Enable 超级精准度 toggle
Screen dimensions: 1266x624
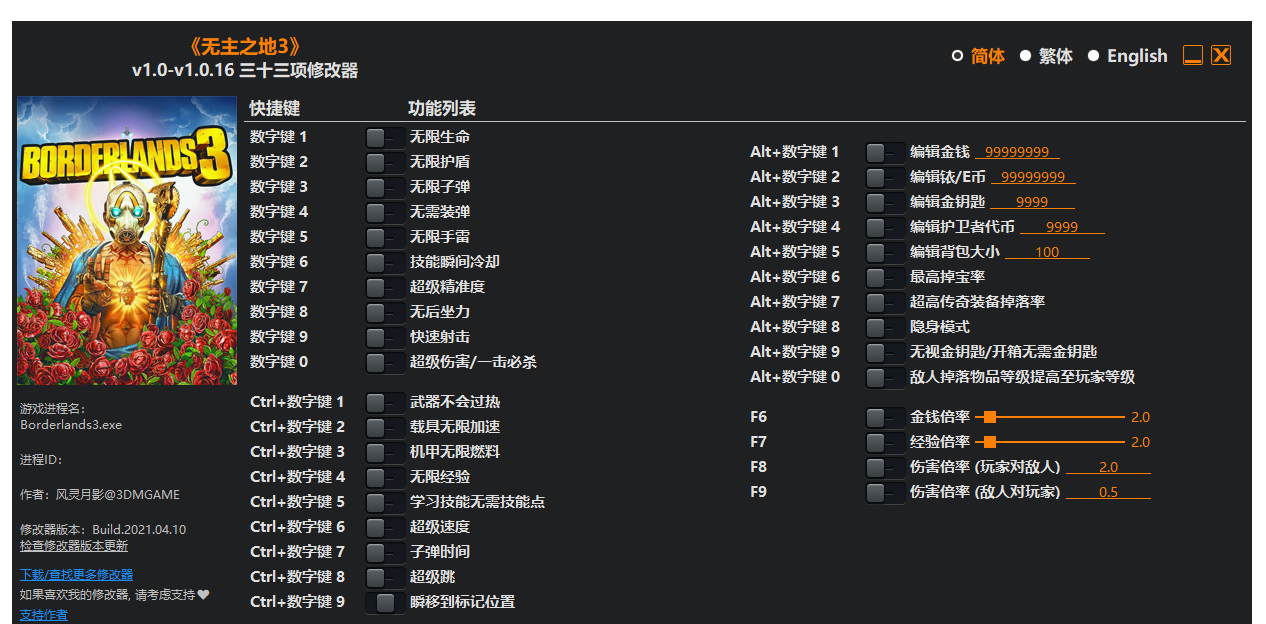pos(385,287)
